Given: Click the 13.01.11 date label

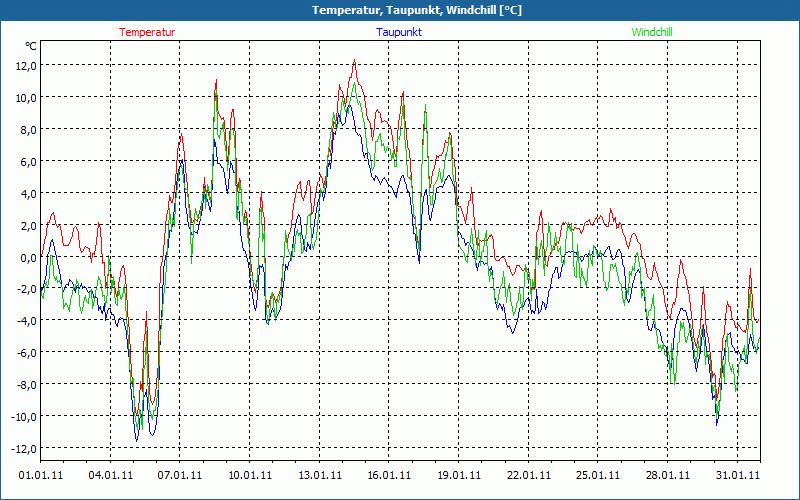Looking at the screenshot, I should pyautogui.click(x=319, y=475).
